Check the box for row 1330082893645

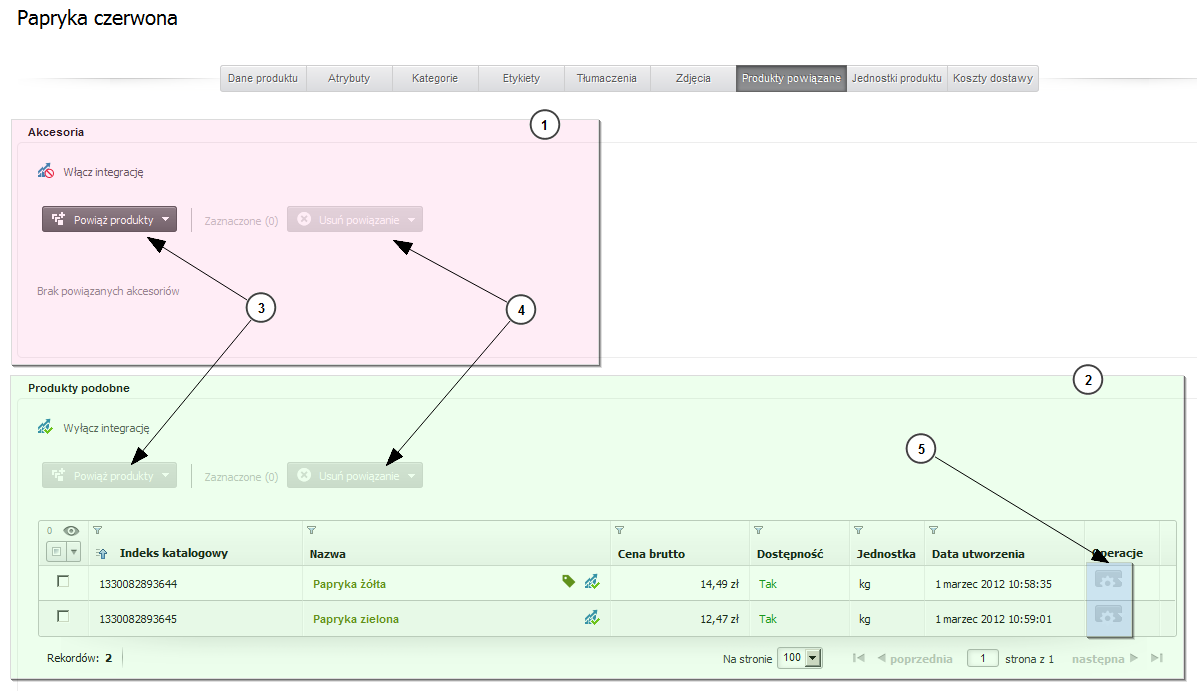click(63, 617)
